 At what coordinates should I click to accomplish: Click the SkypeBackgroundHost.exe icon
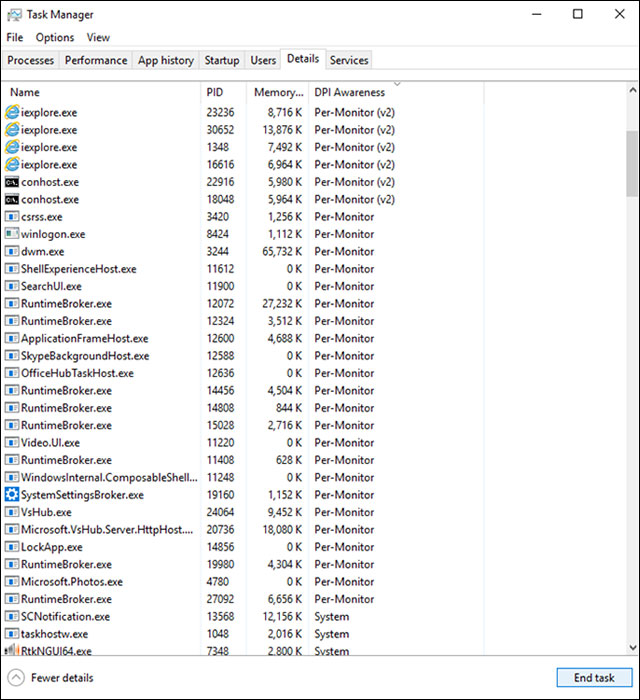(x=12, y=356)
